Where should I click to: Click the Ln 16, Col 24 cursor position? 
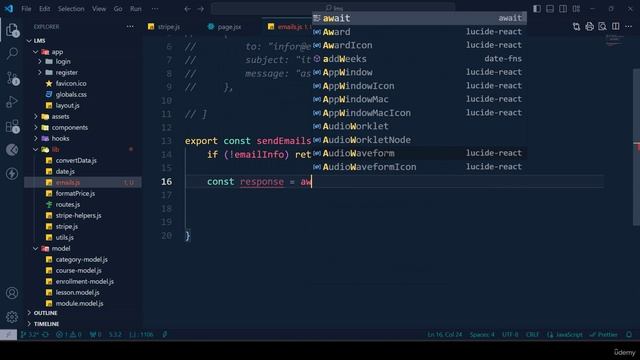click(444, 334)
